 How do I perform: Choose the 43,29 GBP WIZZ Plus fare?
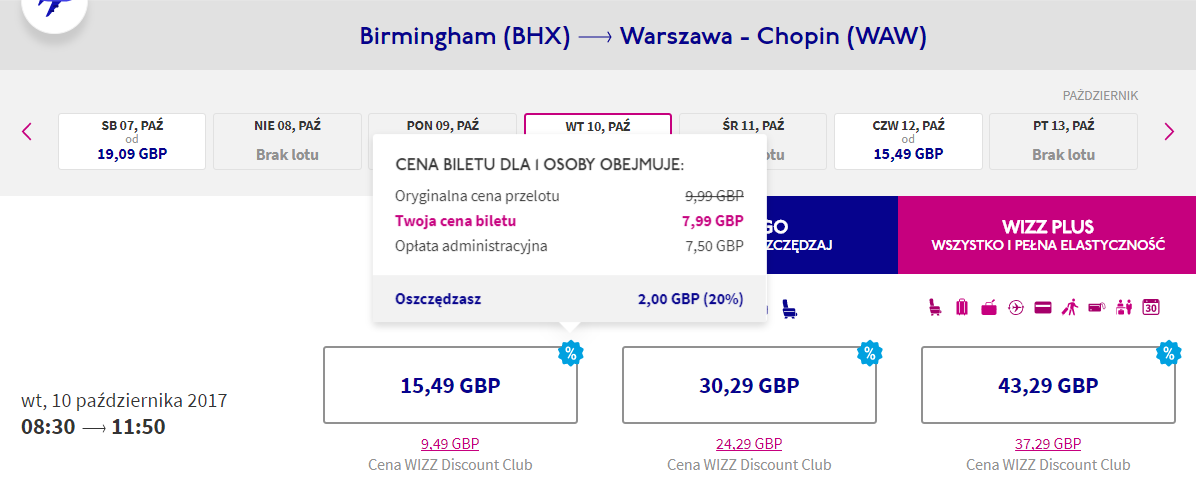pos(1048,385)
